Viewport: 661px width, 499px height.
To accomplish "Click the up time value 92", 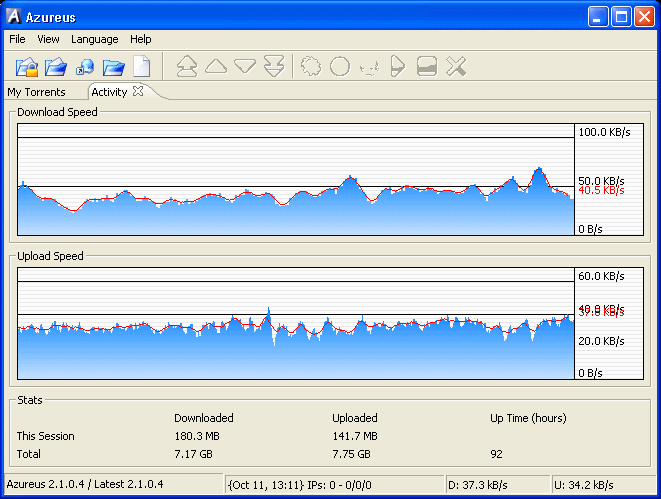I will pos(496,454).
